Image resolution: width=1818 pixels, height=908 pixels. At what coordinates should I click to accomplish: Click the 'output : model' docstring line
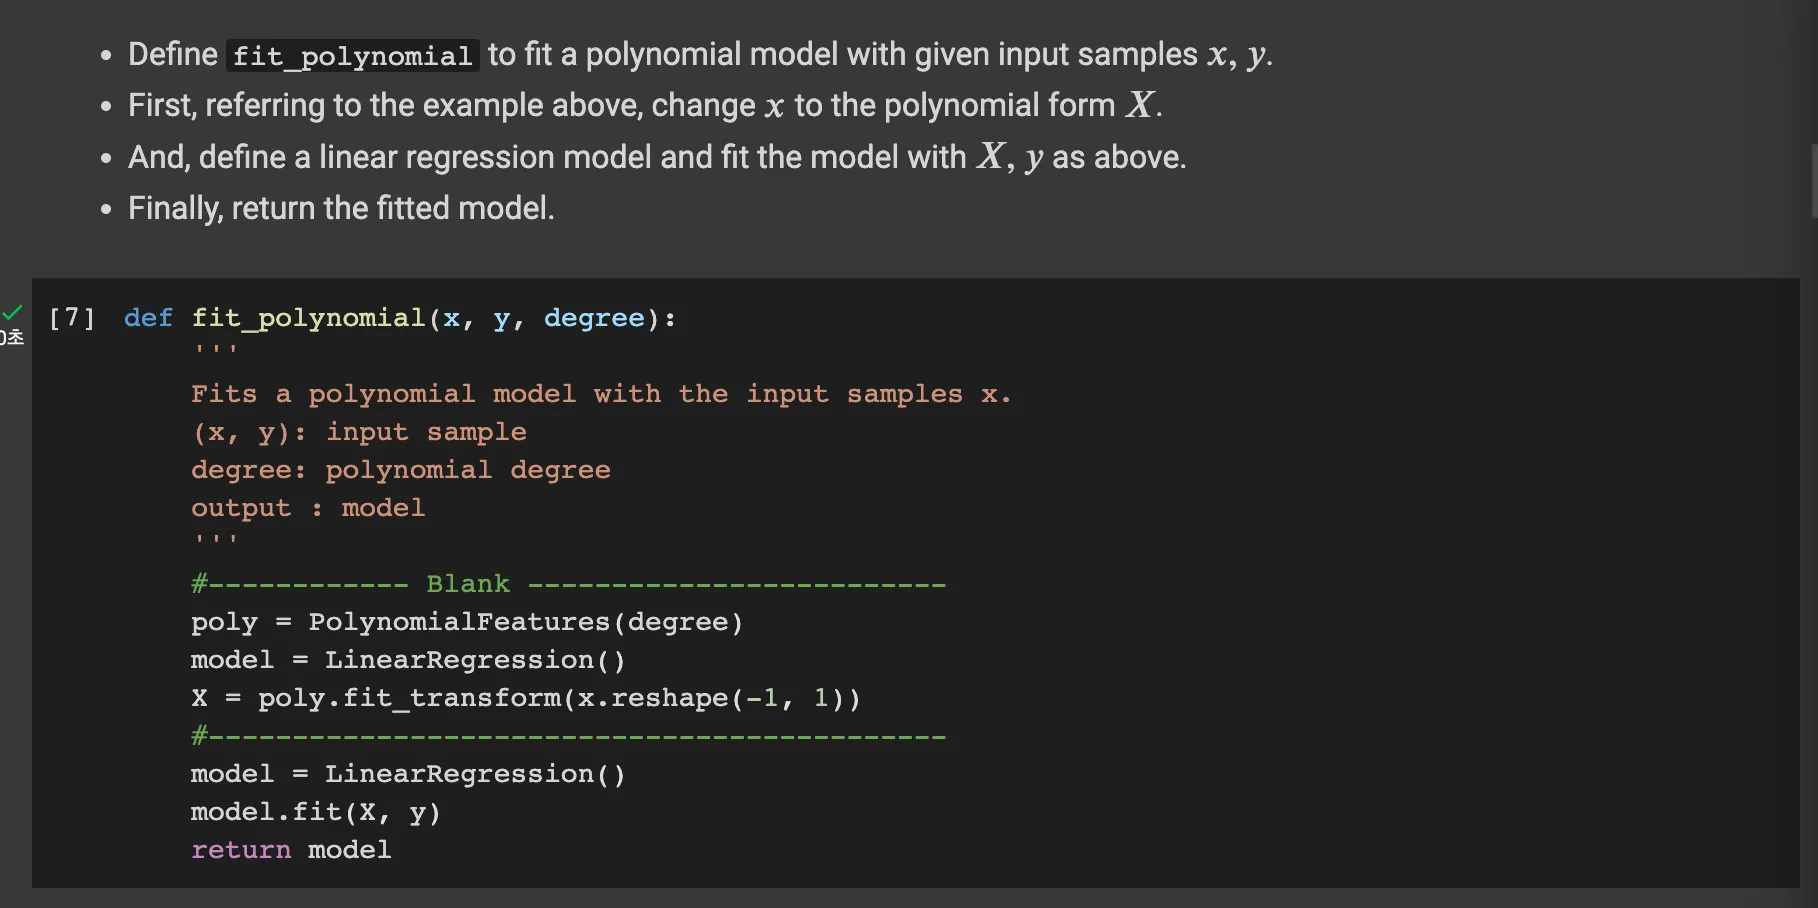(x=308, y=508)
